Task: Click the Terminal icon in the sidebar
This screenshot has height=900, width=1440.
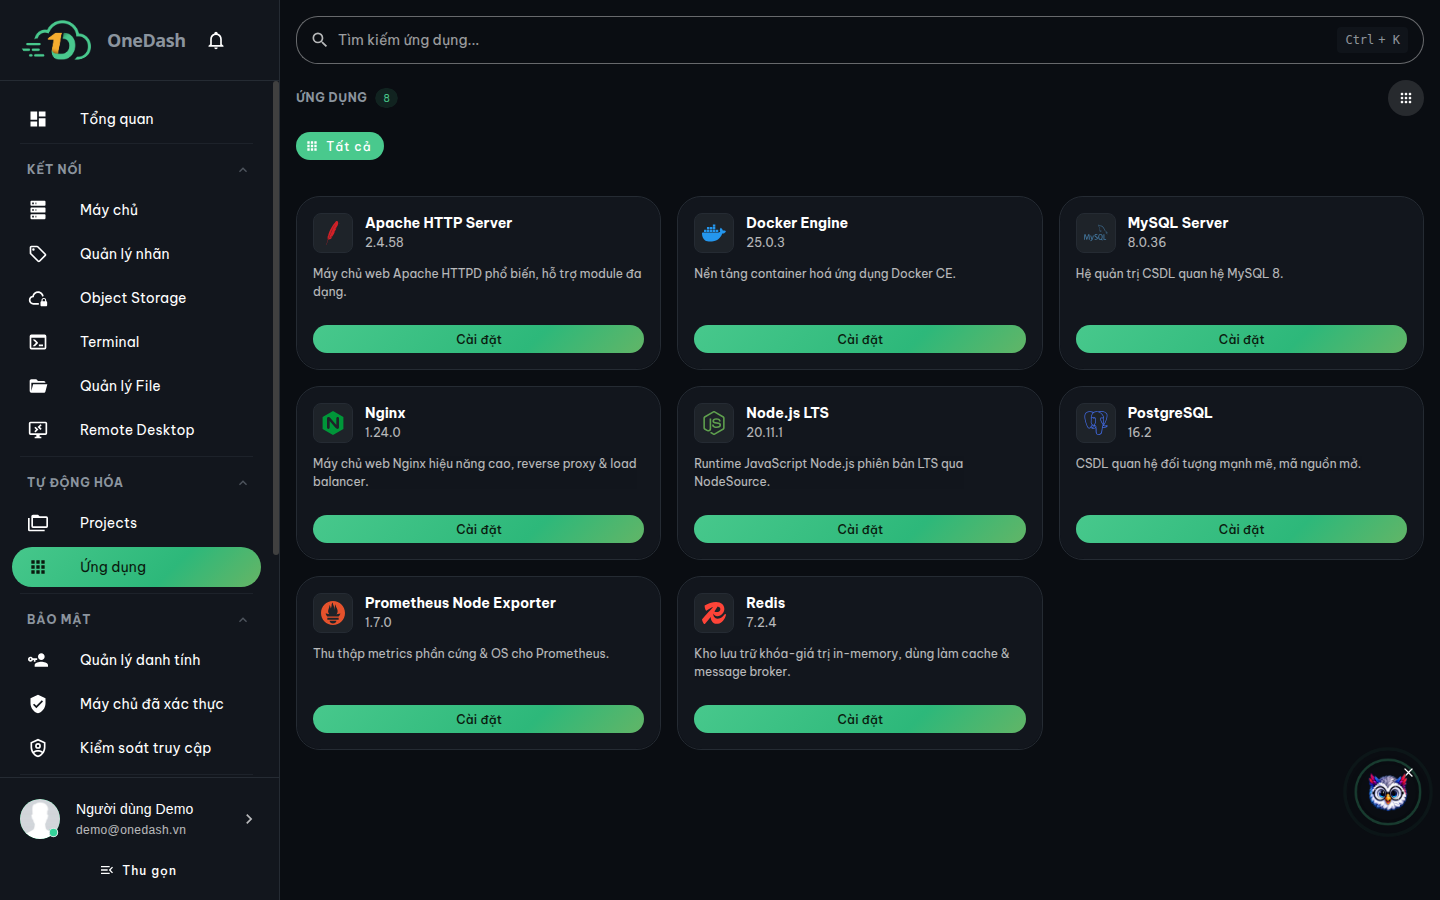Action: click(38, 342)
